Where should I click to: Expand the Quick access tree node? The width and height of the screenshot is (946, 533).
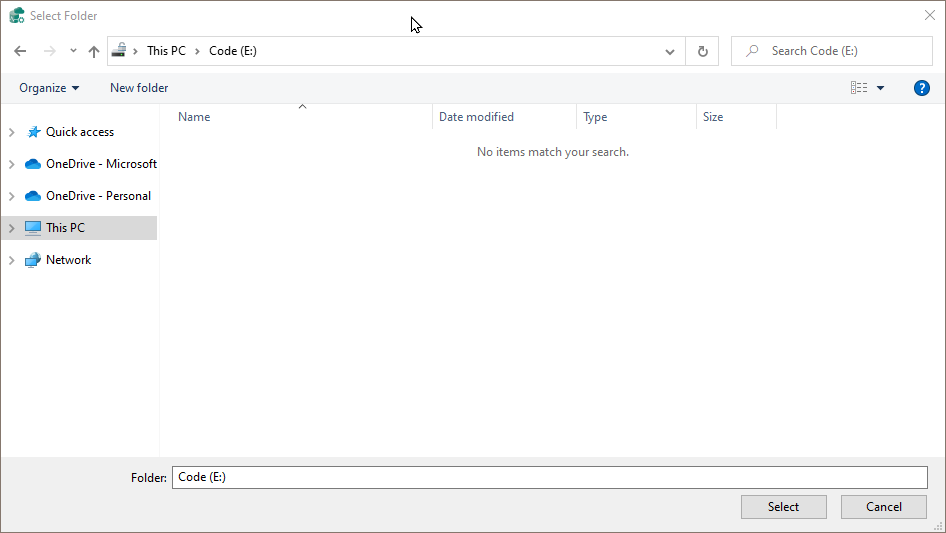tap(11, 132)
